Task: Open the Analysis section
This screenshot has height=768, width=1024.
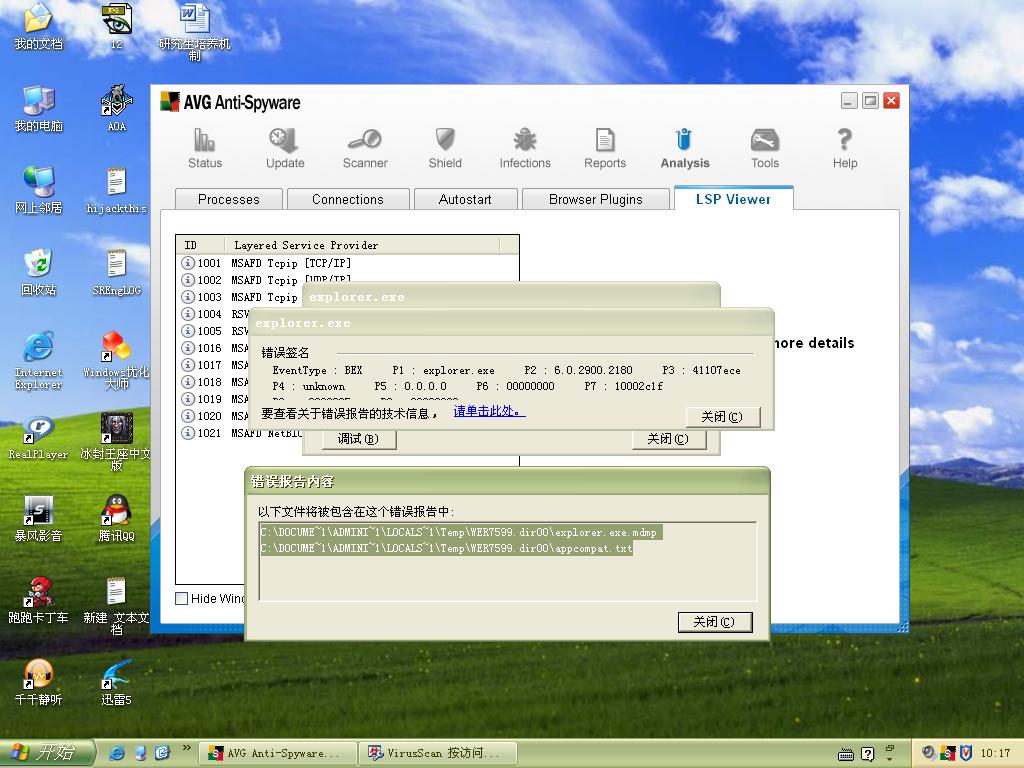Action: point(684,148)
